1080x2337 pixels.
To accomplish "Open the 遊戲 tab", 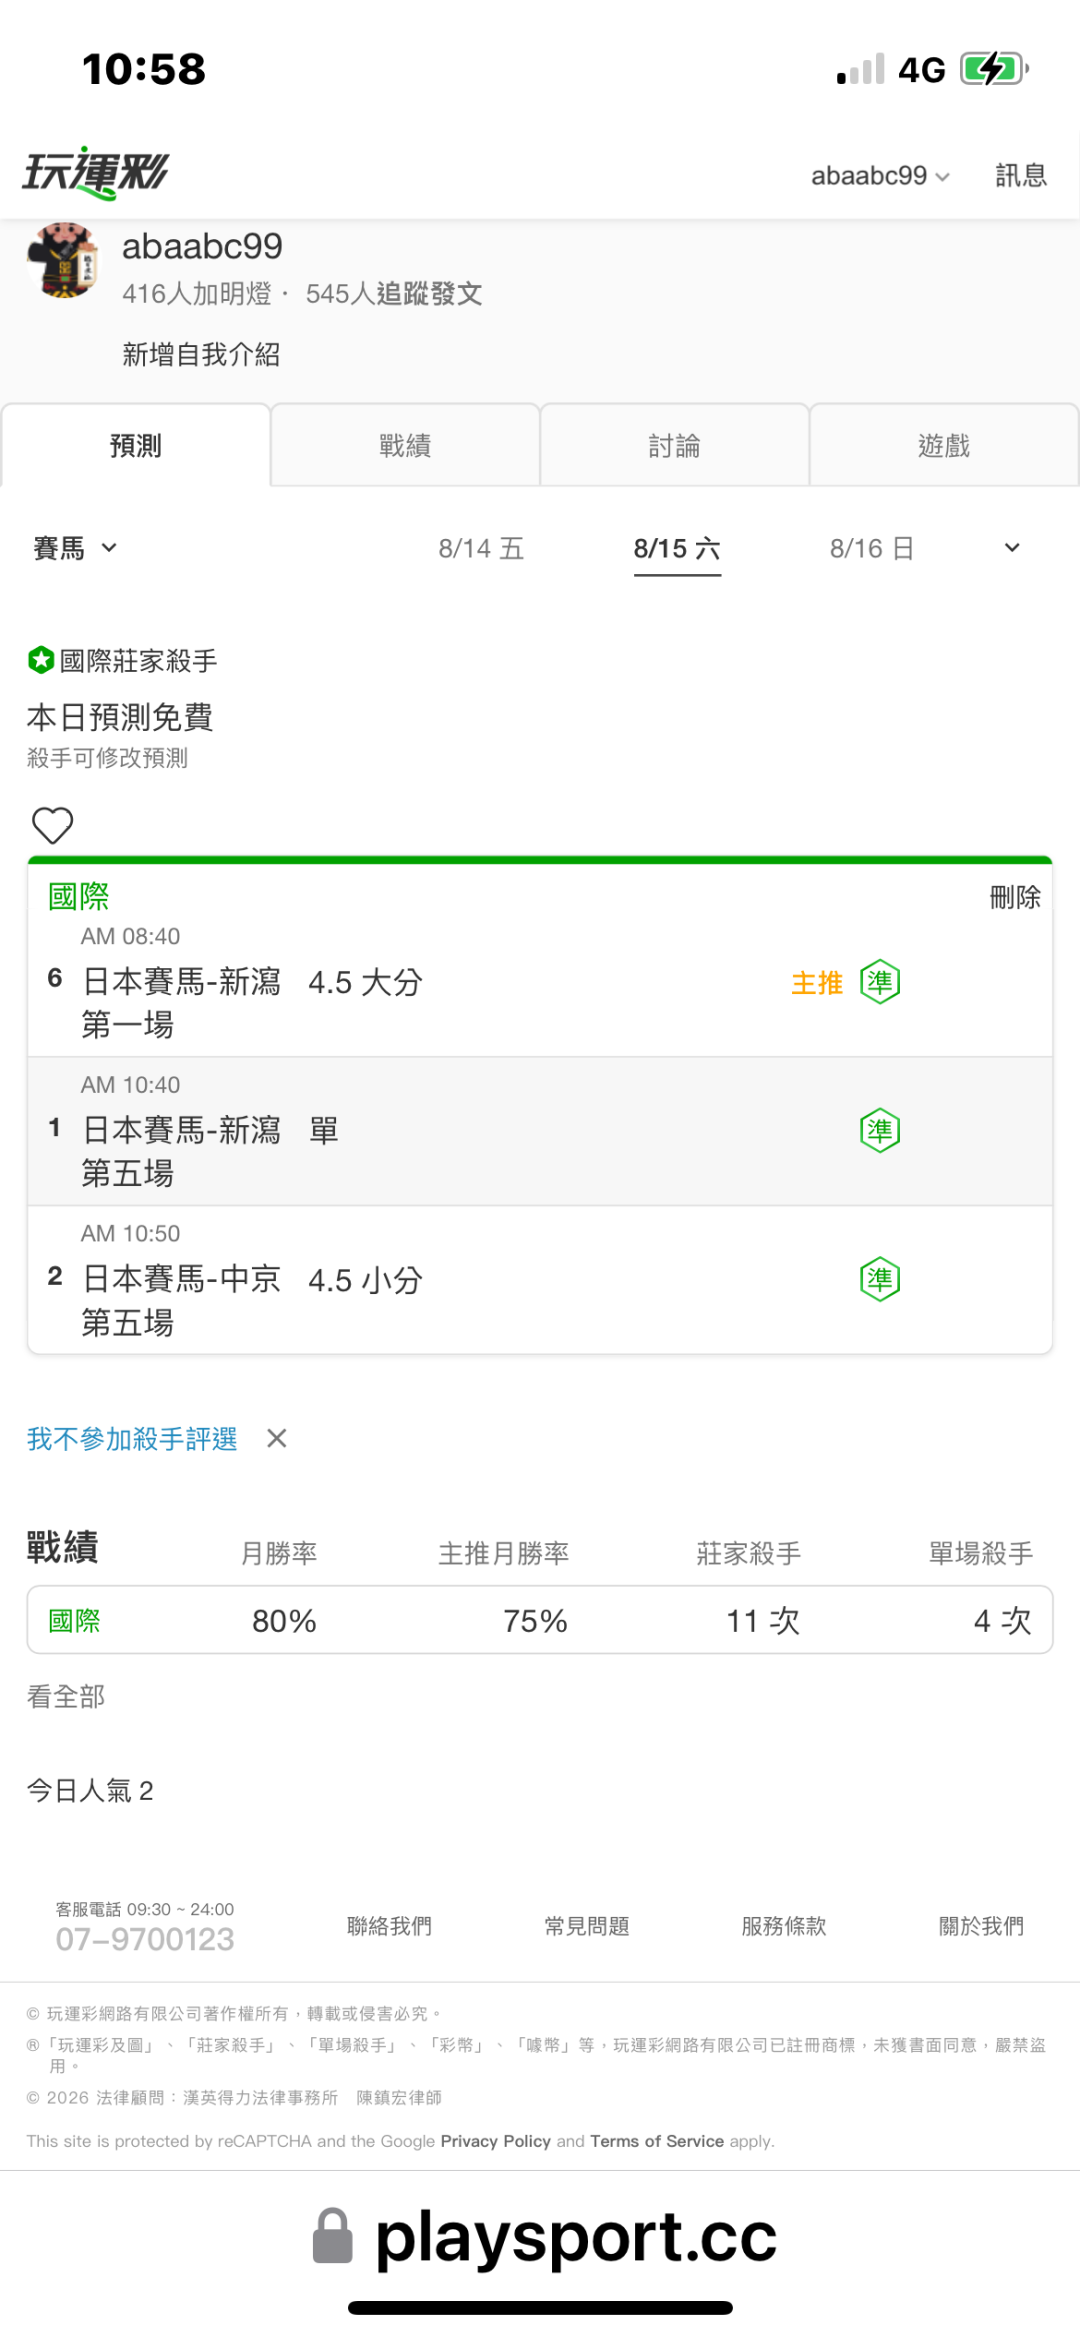I will point(944,446).
